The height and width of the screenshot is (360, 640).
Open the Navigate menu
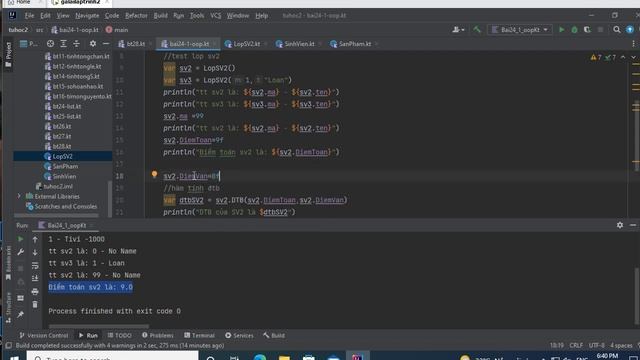click(x=87, y=16)
